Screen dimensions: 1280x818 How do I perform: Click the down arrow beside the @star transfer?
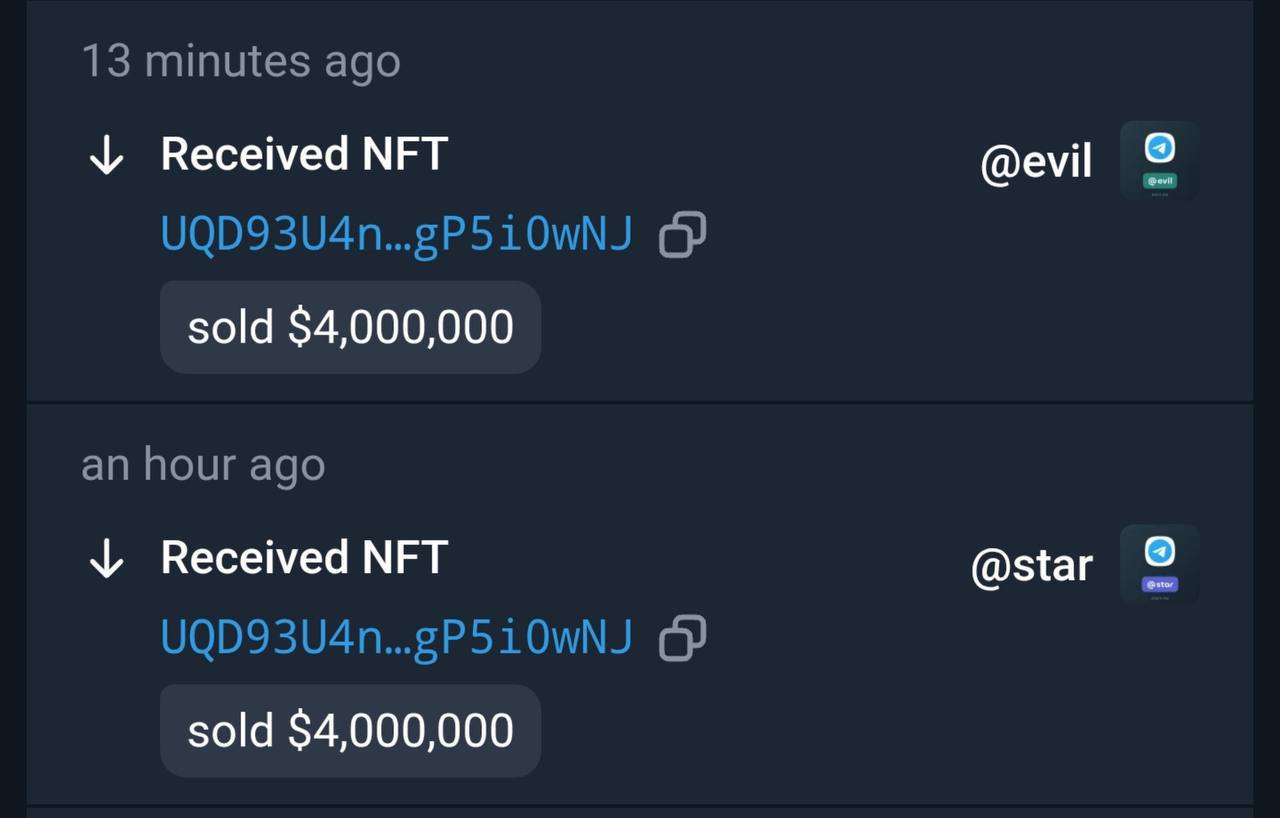coord(106,560)
